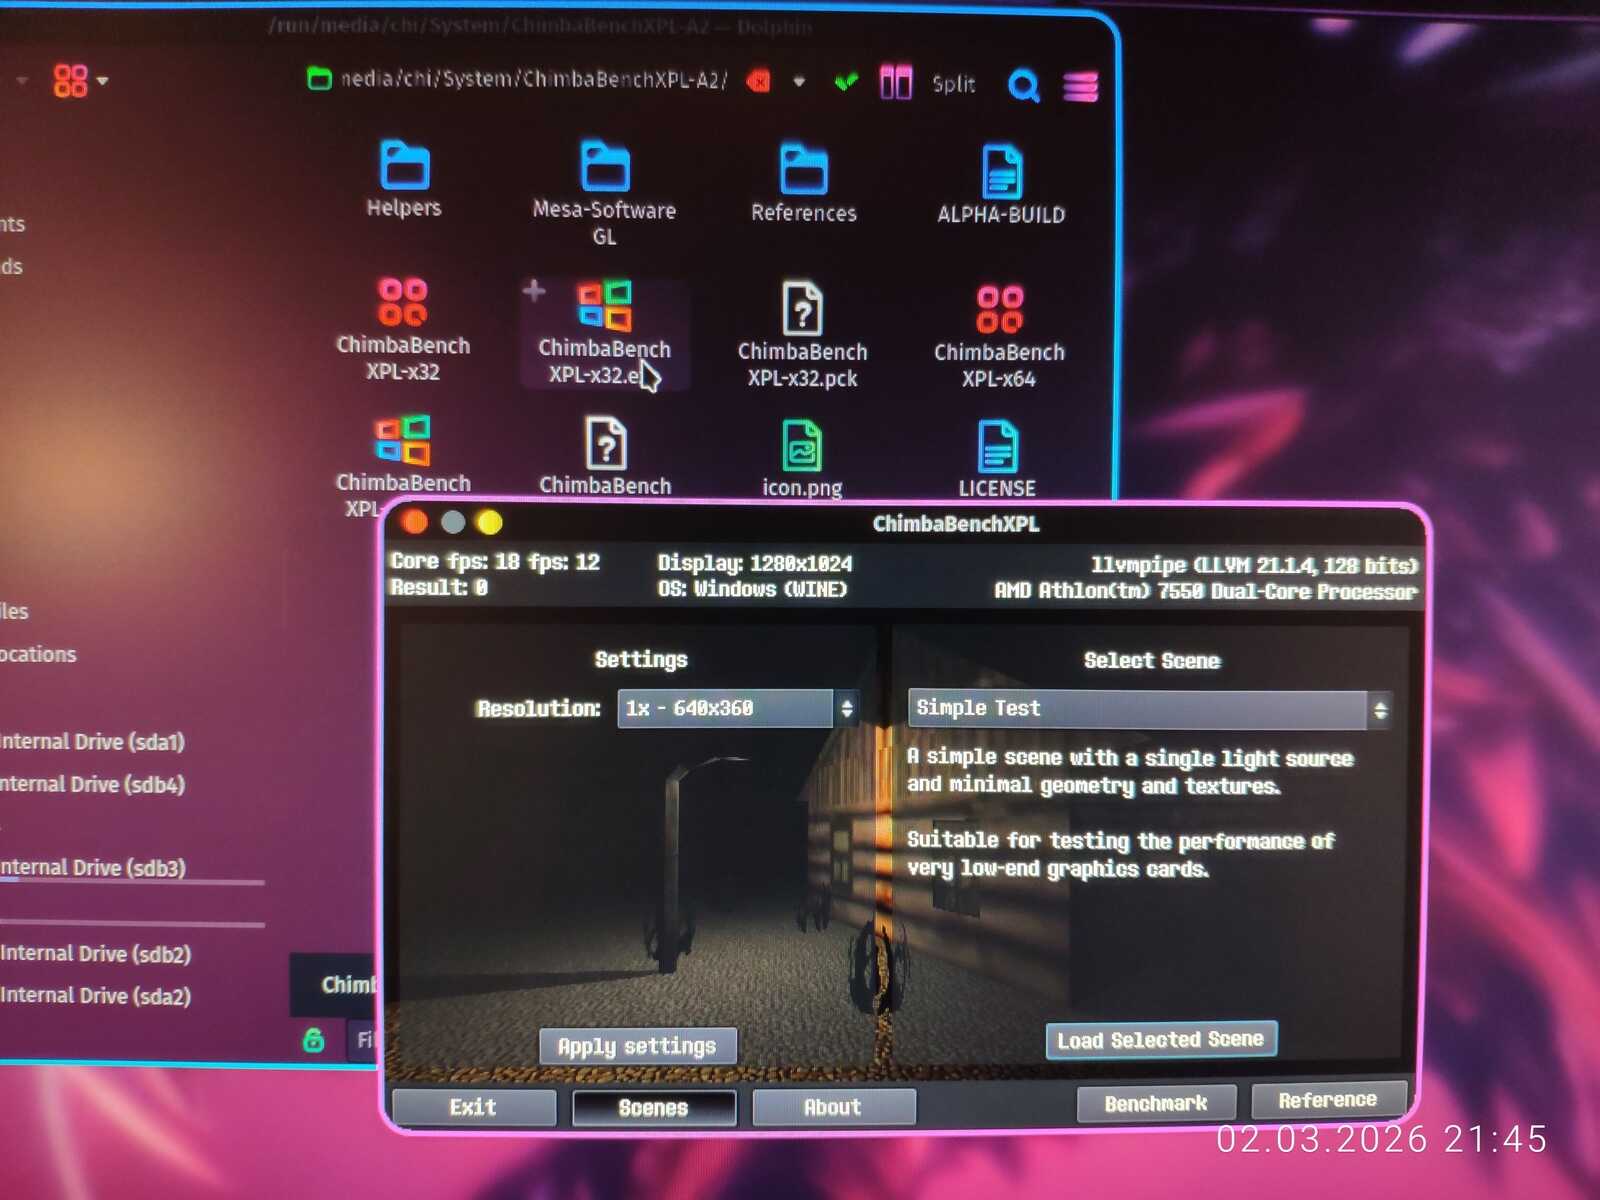This screenshot has width=1600, height=1200.
Task: Click the green lock icon in Dolphin status bar
Action: tap(314, 1040)
